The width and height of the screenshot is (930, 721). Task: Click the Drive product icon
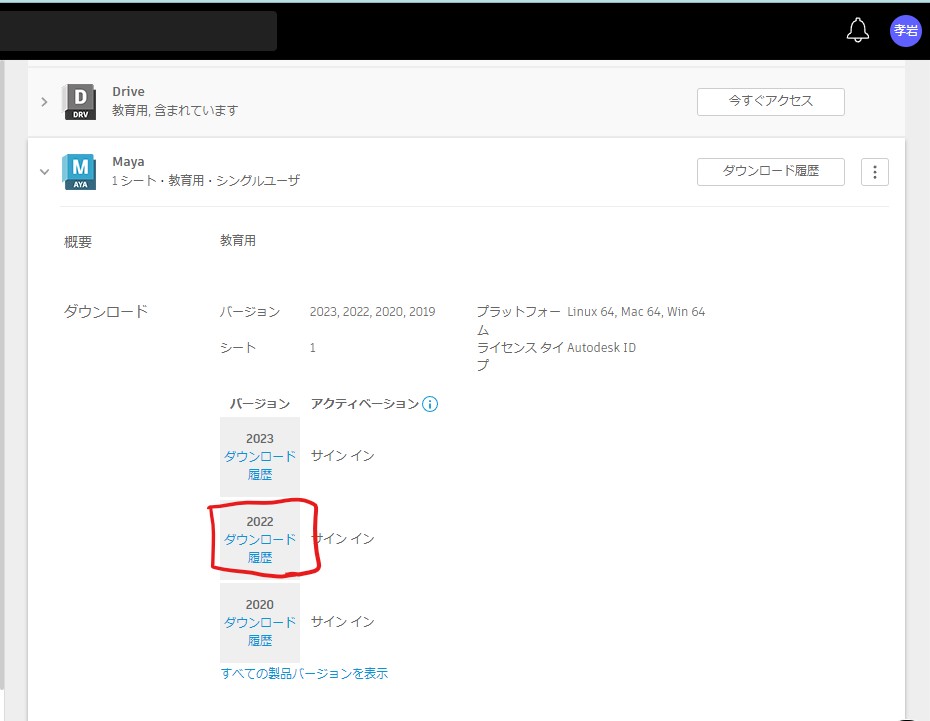(79, 102)
